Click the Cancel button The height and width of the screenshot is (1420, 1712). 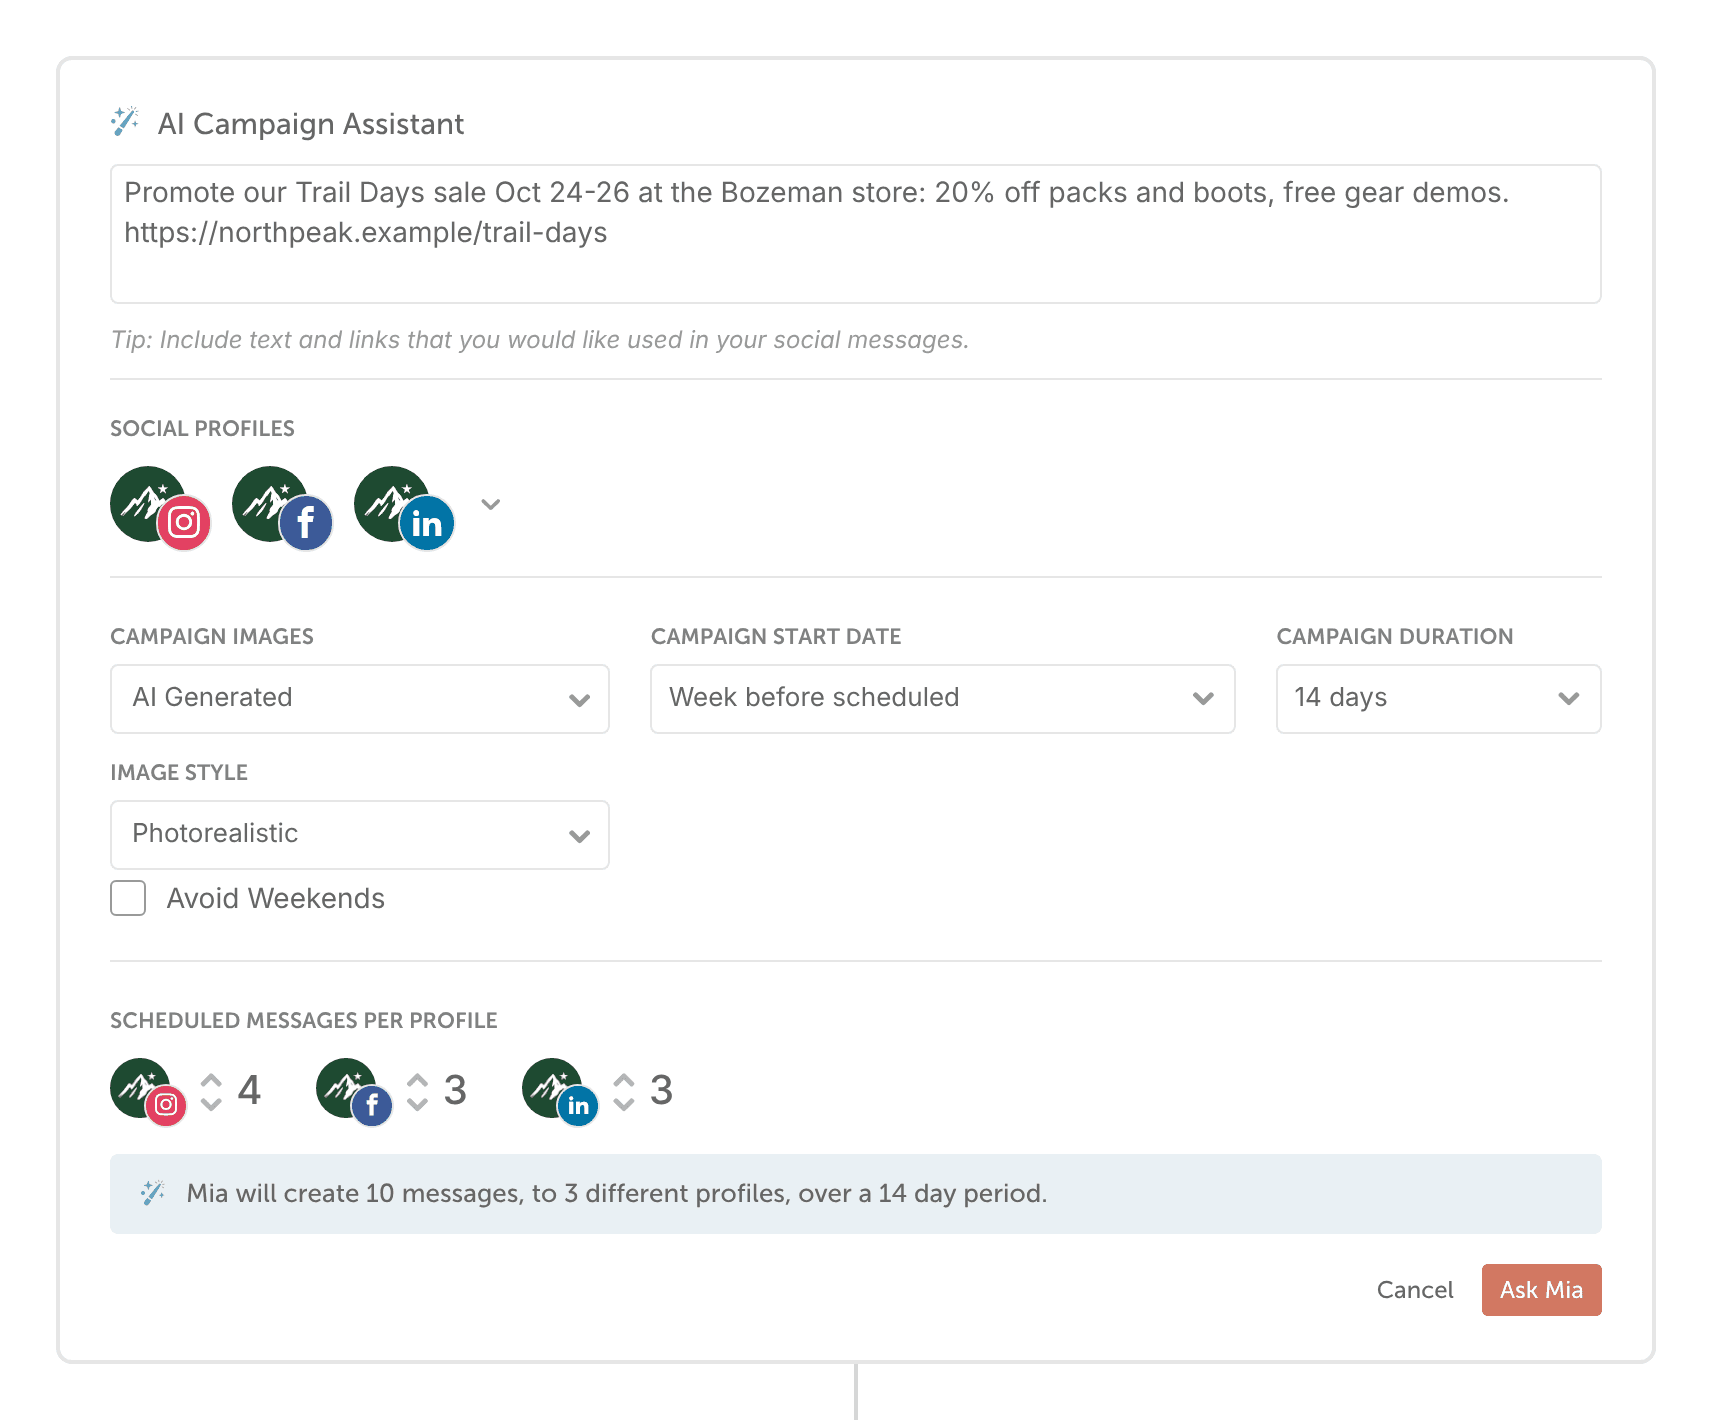(1415, 1290)
